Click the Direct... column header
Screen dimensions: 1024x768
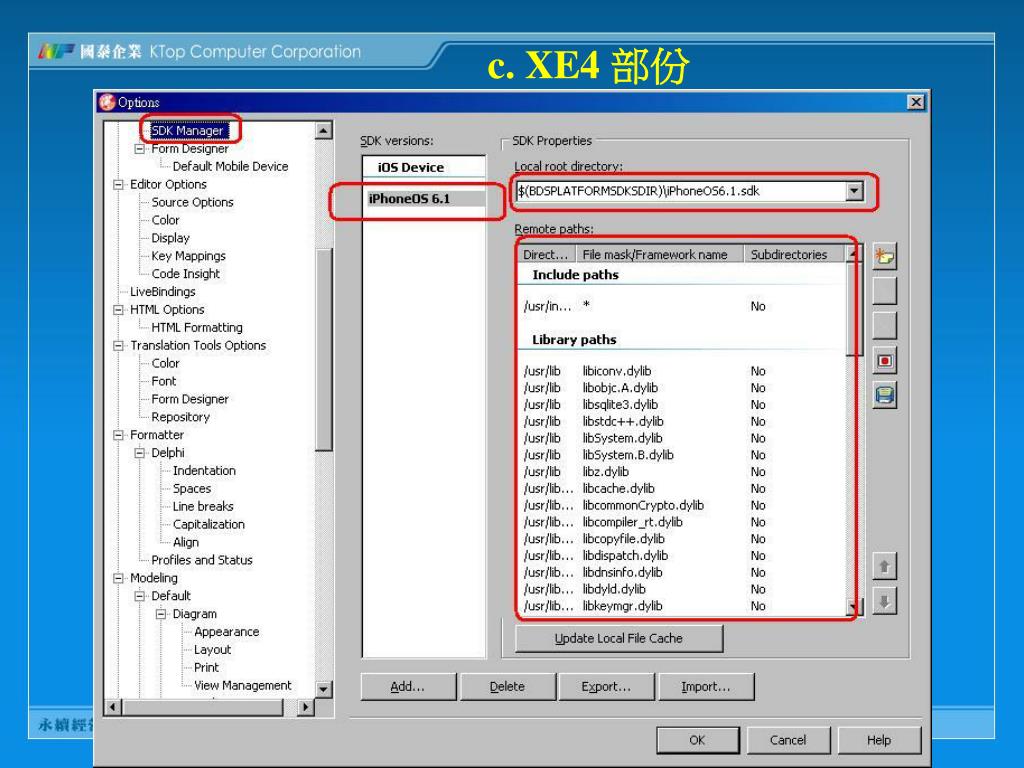547,255
